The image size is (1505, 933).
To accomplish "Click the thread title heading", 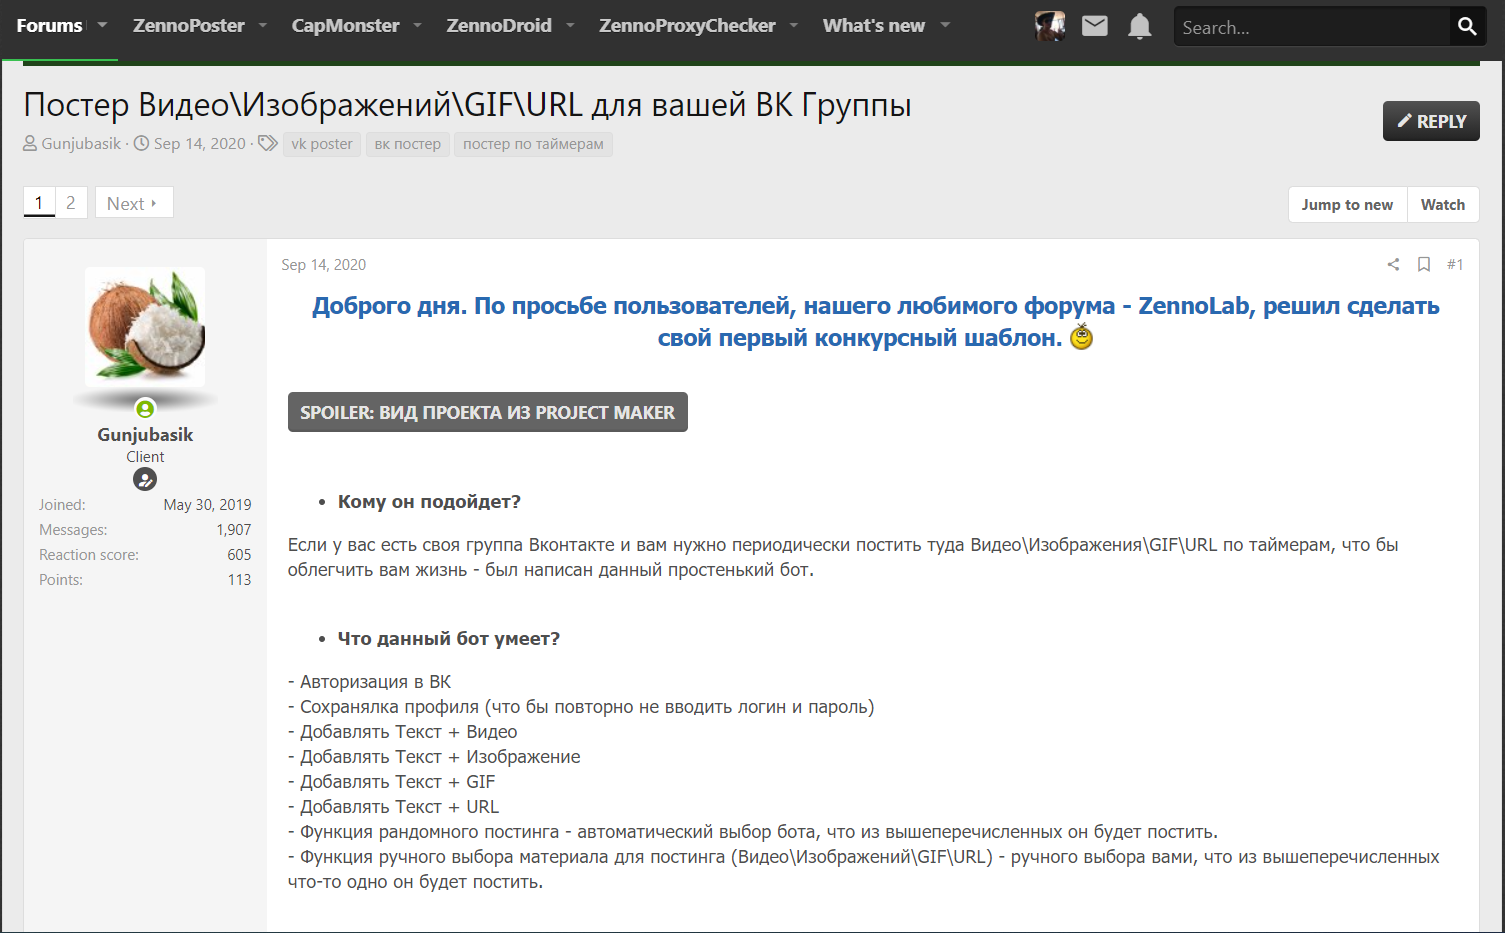I will pos(467,104).
